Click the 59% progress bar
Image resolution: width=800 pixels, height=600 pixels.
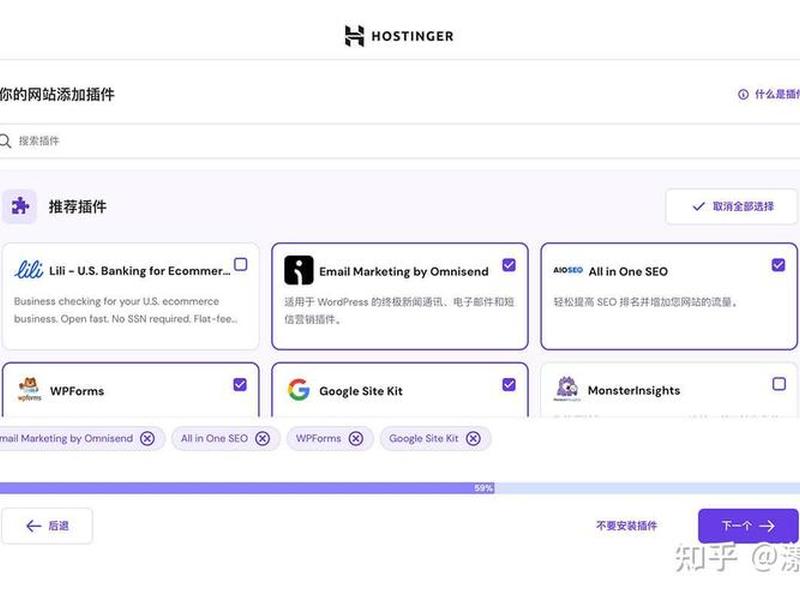coord(400,488)
